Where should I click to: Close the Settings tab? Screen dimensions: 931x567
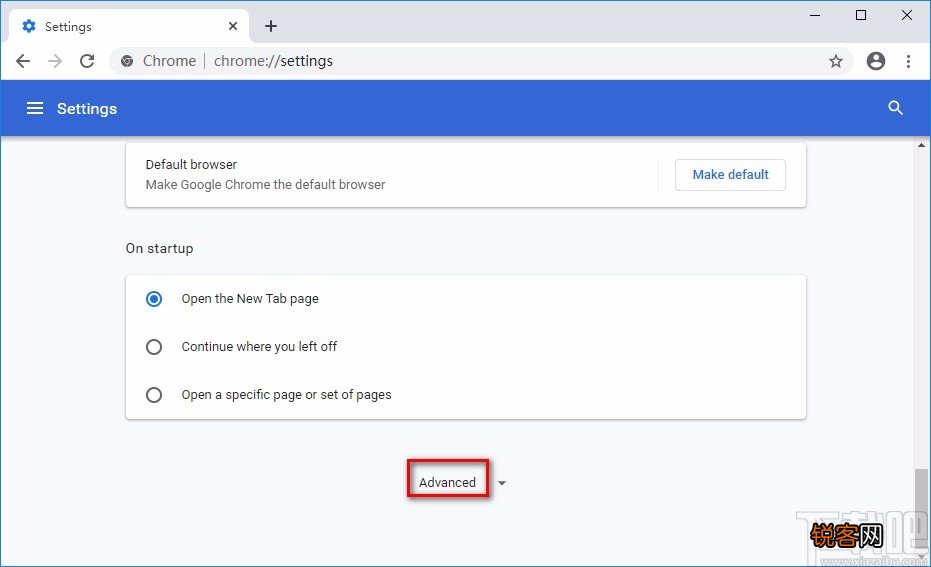point(233,26)
